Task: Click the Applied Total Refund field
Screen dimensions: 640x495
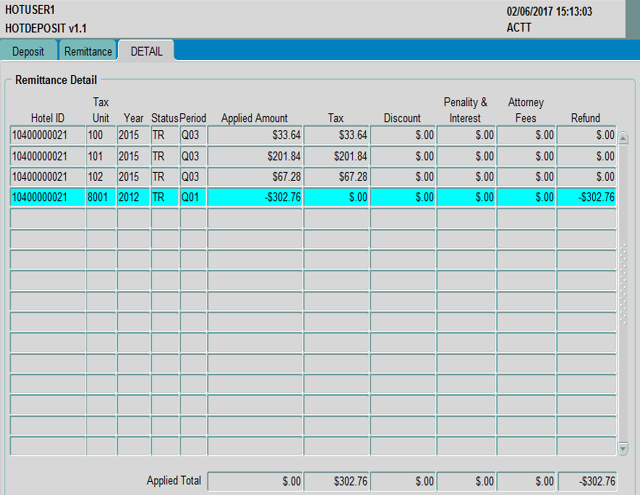Action: (587, 481)
